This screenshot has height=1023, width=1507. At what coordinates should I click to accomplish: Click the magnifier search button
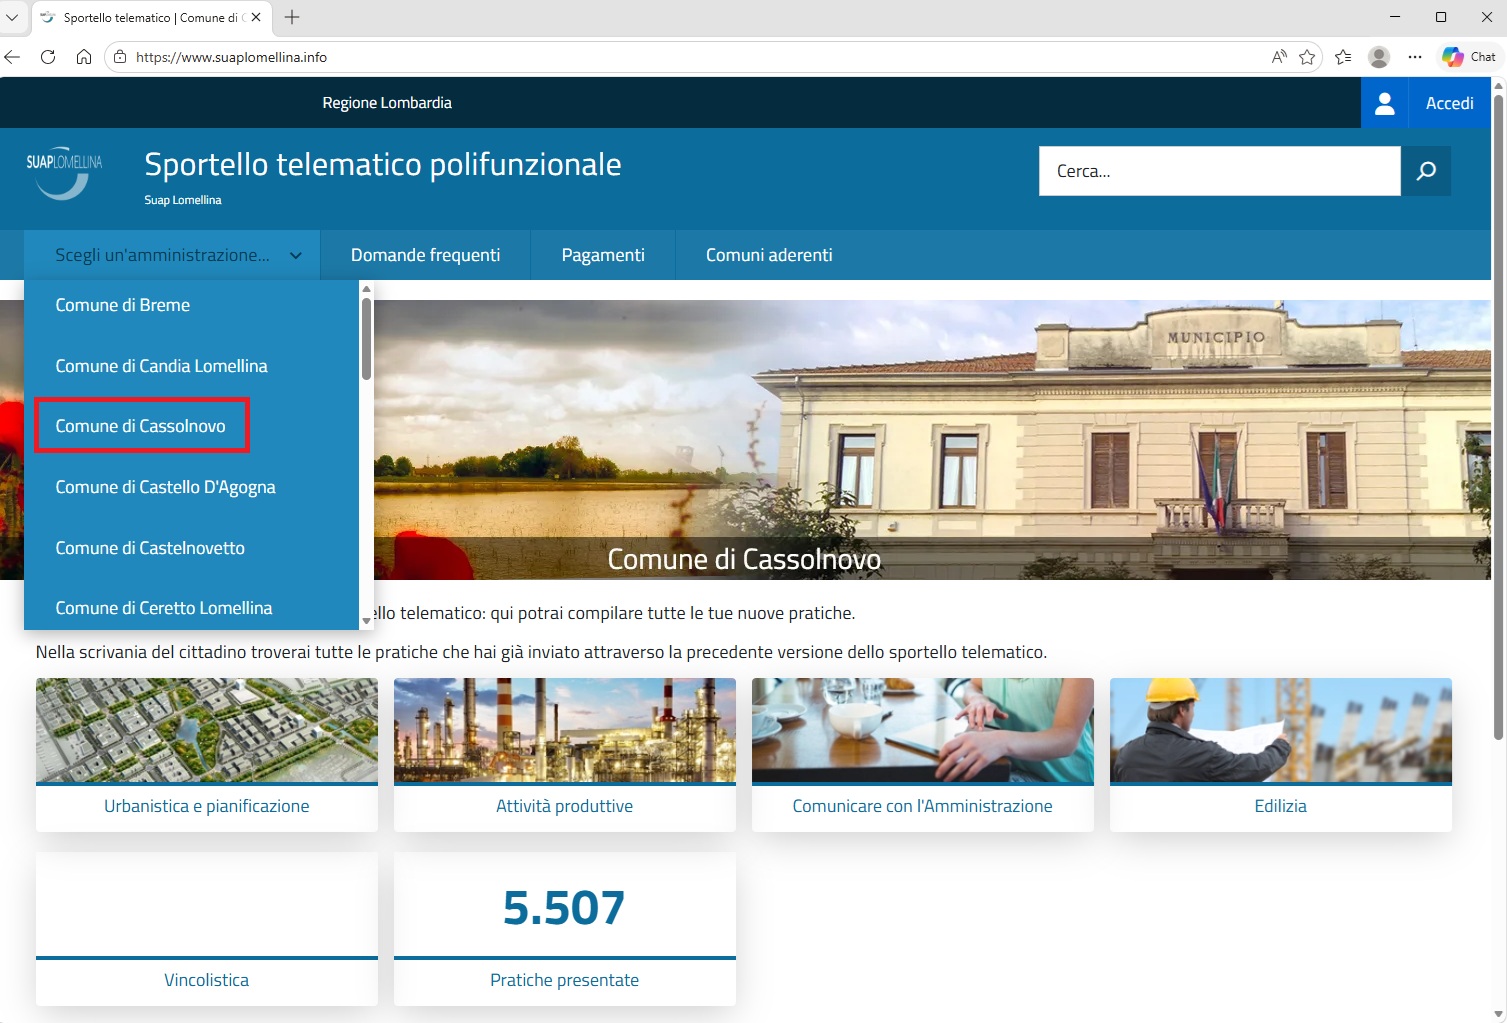[1426, 171]
